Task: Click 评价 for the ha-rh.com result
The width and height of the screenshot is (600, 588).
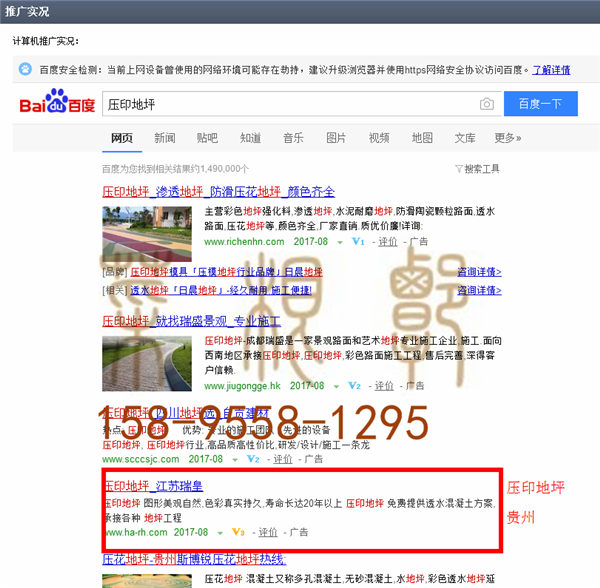Action: coord(268,532)
